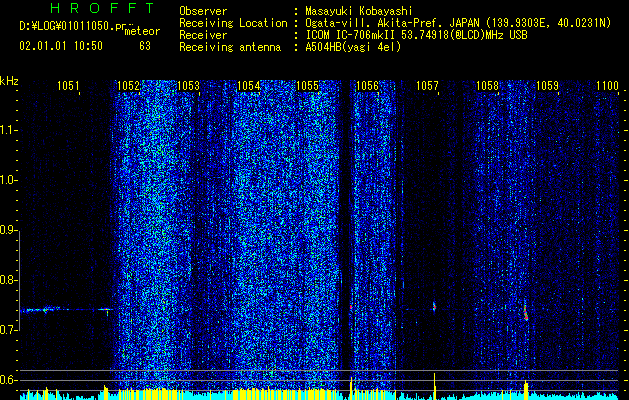Viewport: 629px width, 400px height.
Task: Click the antenna value A504HB(yagi 4el)
Action: [x=353, y=47]
